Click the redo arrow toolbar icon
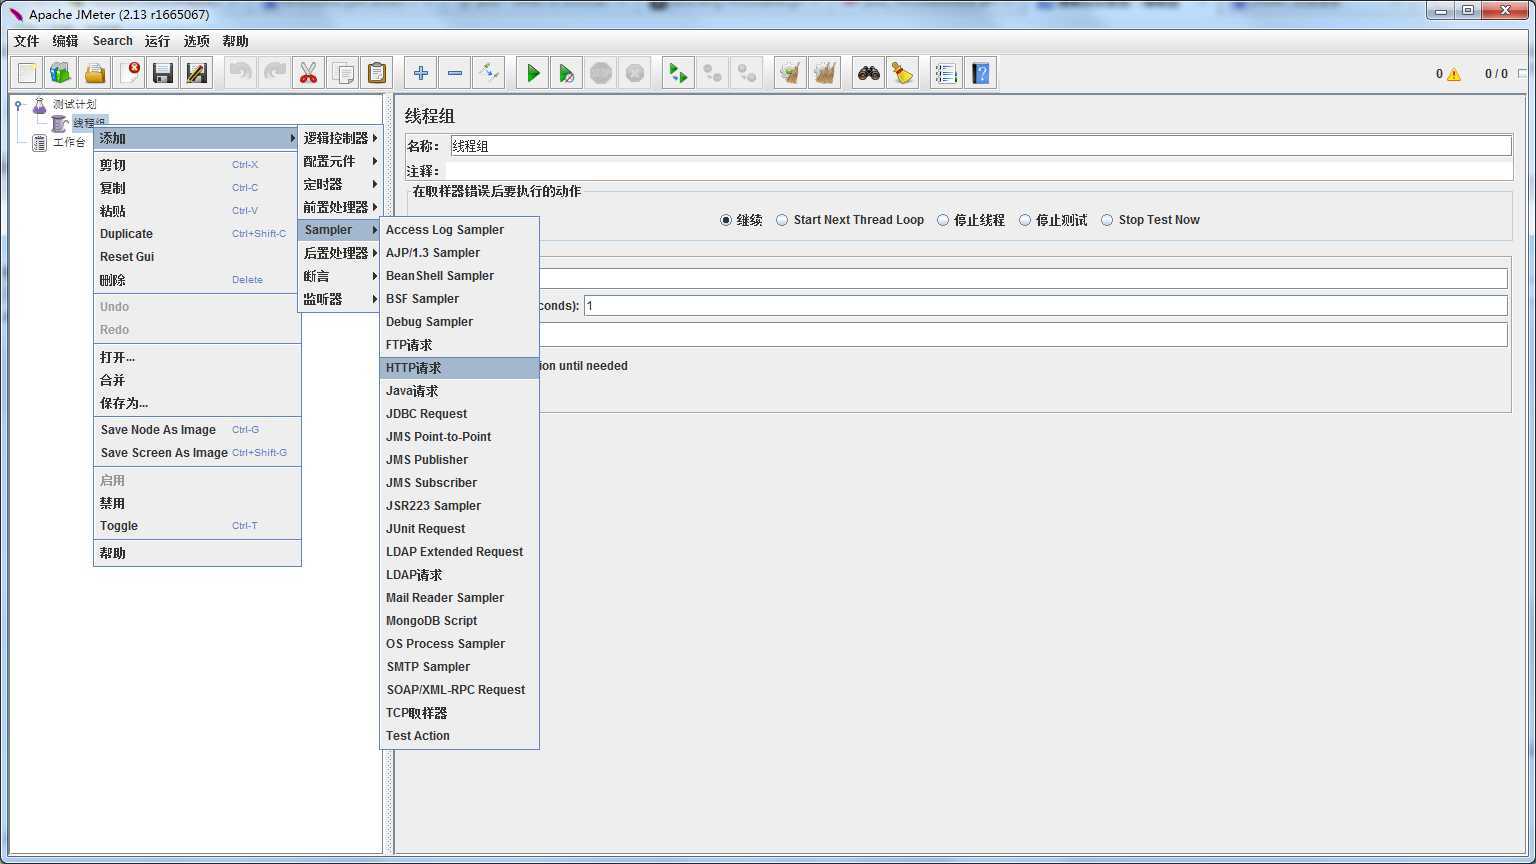 (x=275, y=73)
